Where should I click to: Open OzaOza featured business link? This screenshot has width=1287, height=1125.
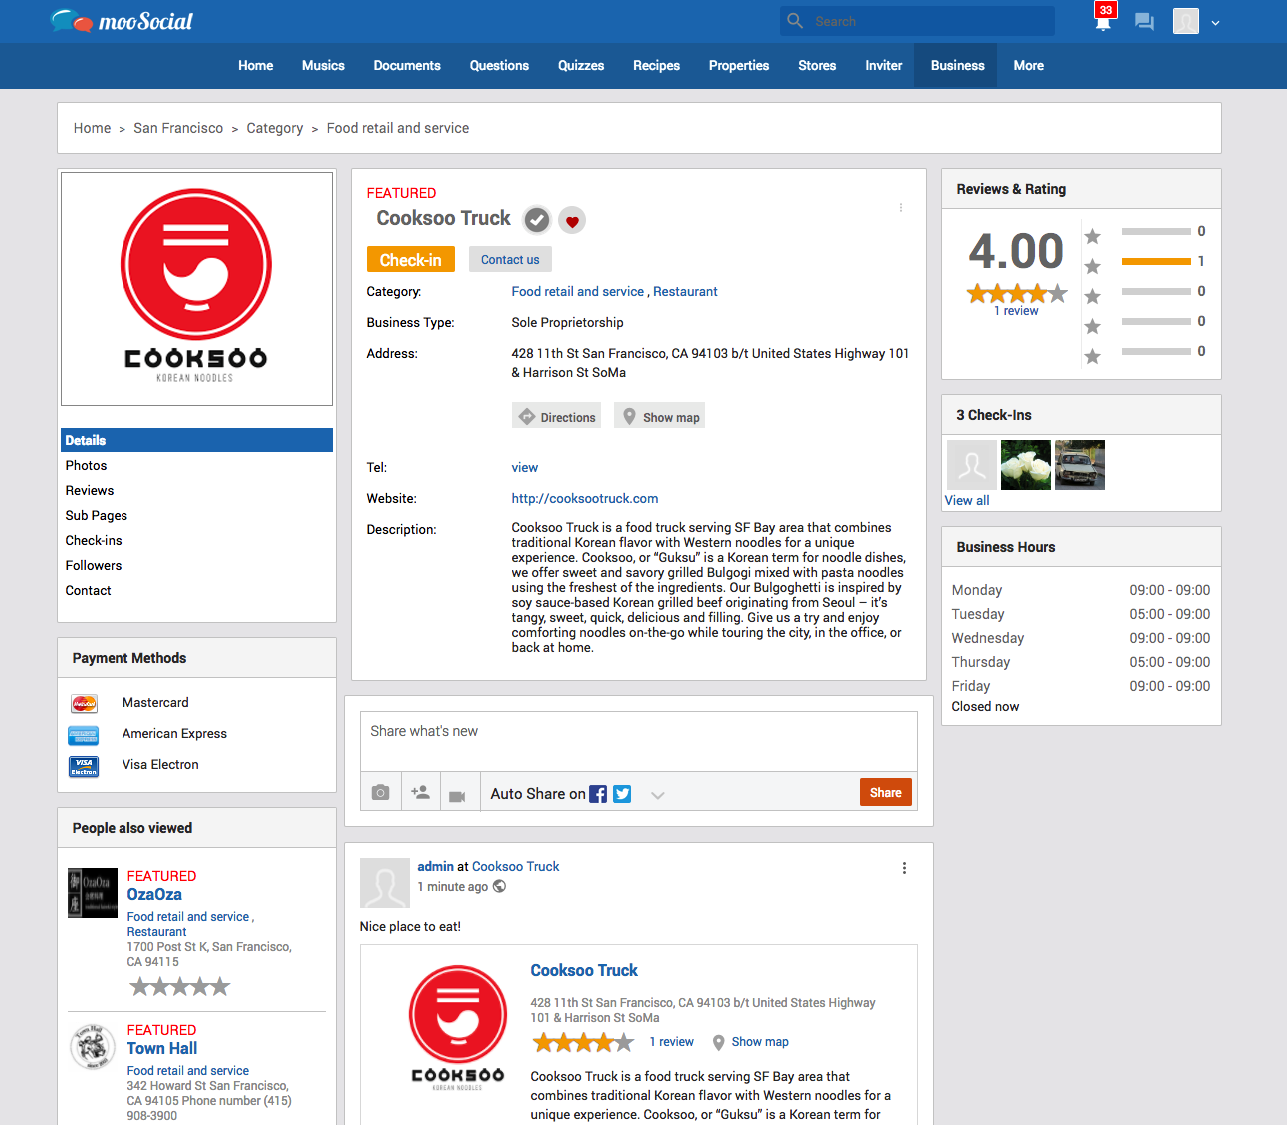[x=154, y=894]
